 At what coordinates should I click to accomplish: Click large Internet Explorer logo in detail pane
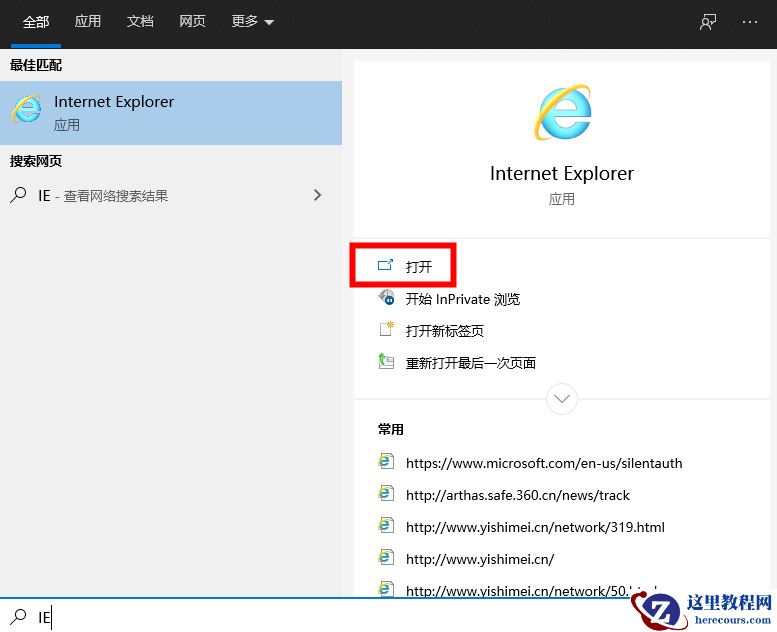click(x=562, y=113)
